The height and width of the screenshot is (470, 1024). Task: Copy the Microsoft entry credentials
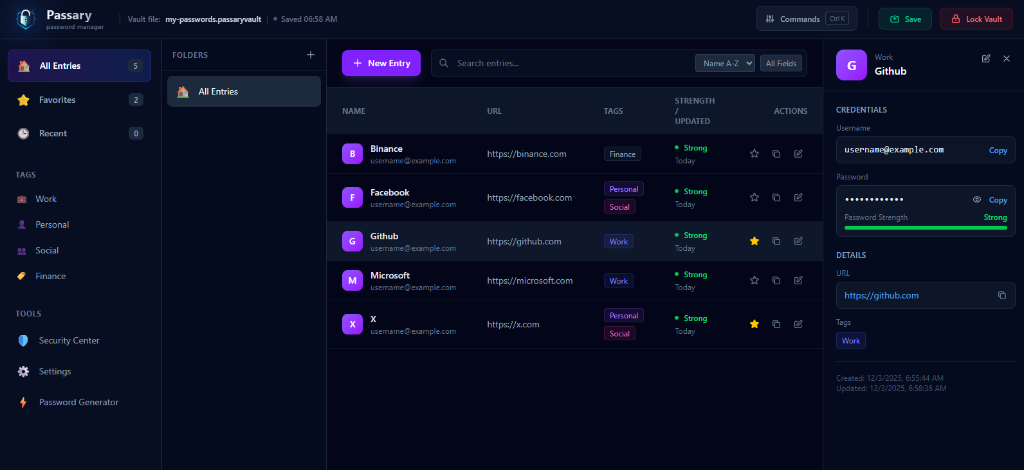[x=776, y=280]
